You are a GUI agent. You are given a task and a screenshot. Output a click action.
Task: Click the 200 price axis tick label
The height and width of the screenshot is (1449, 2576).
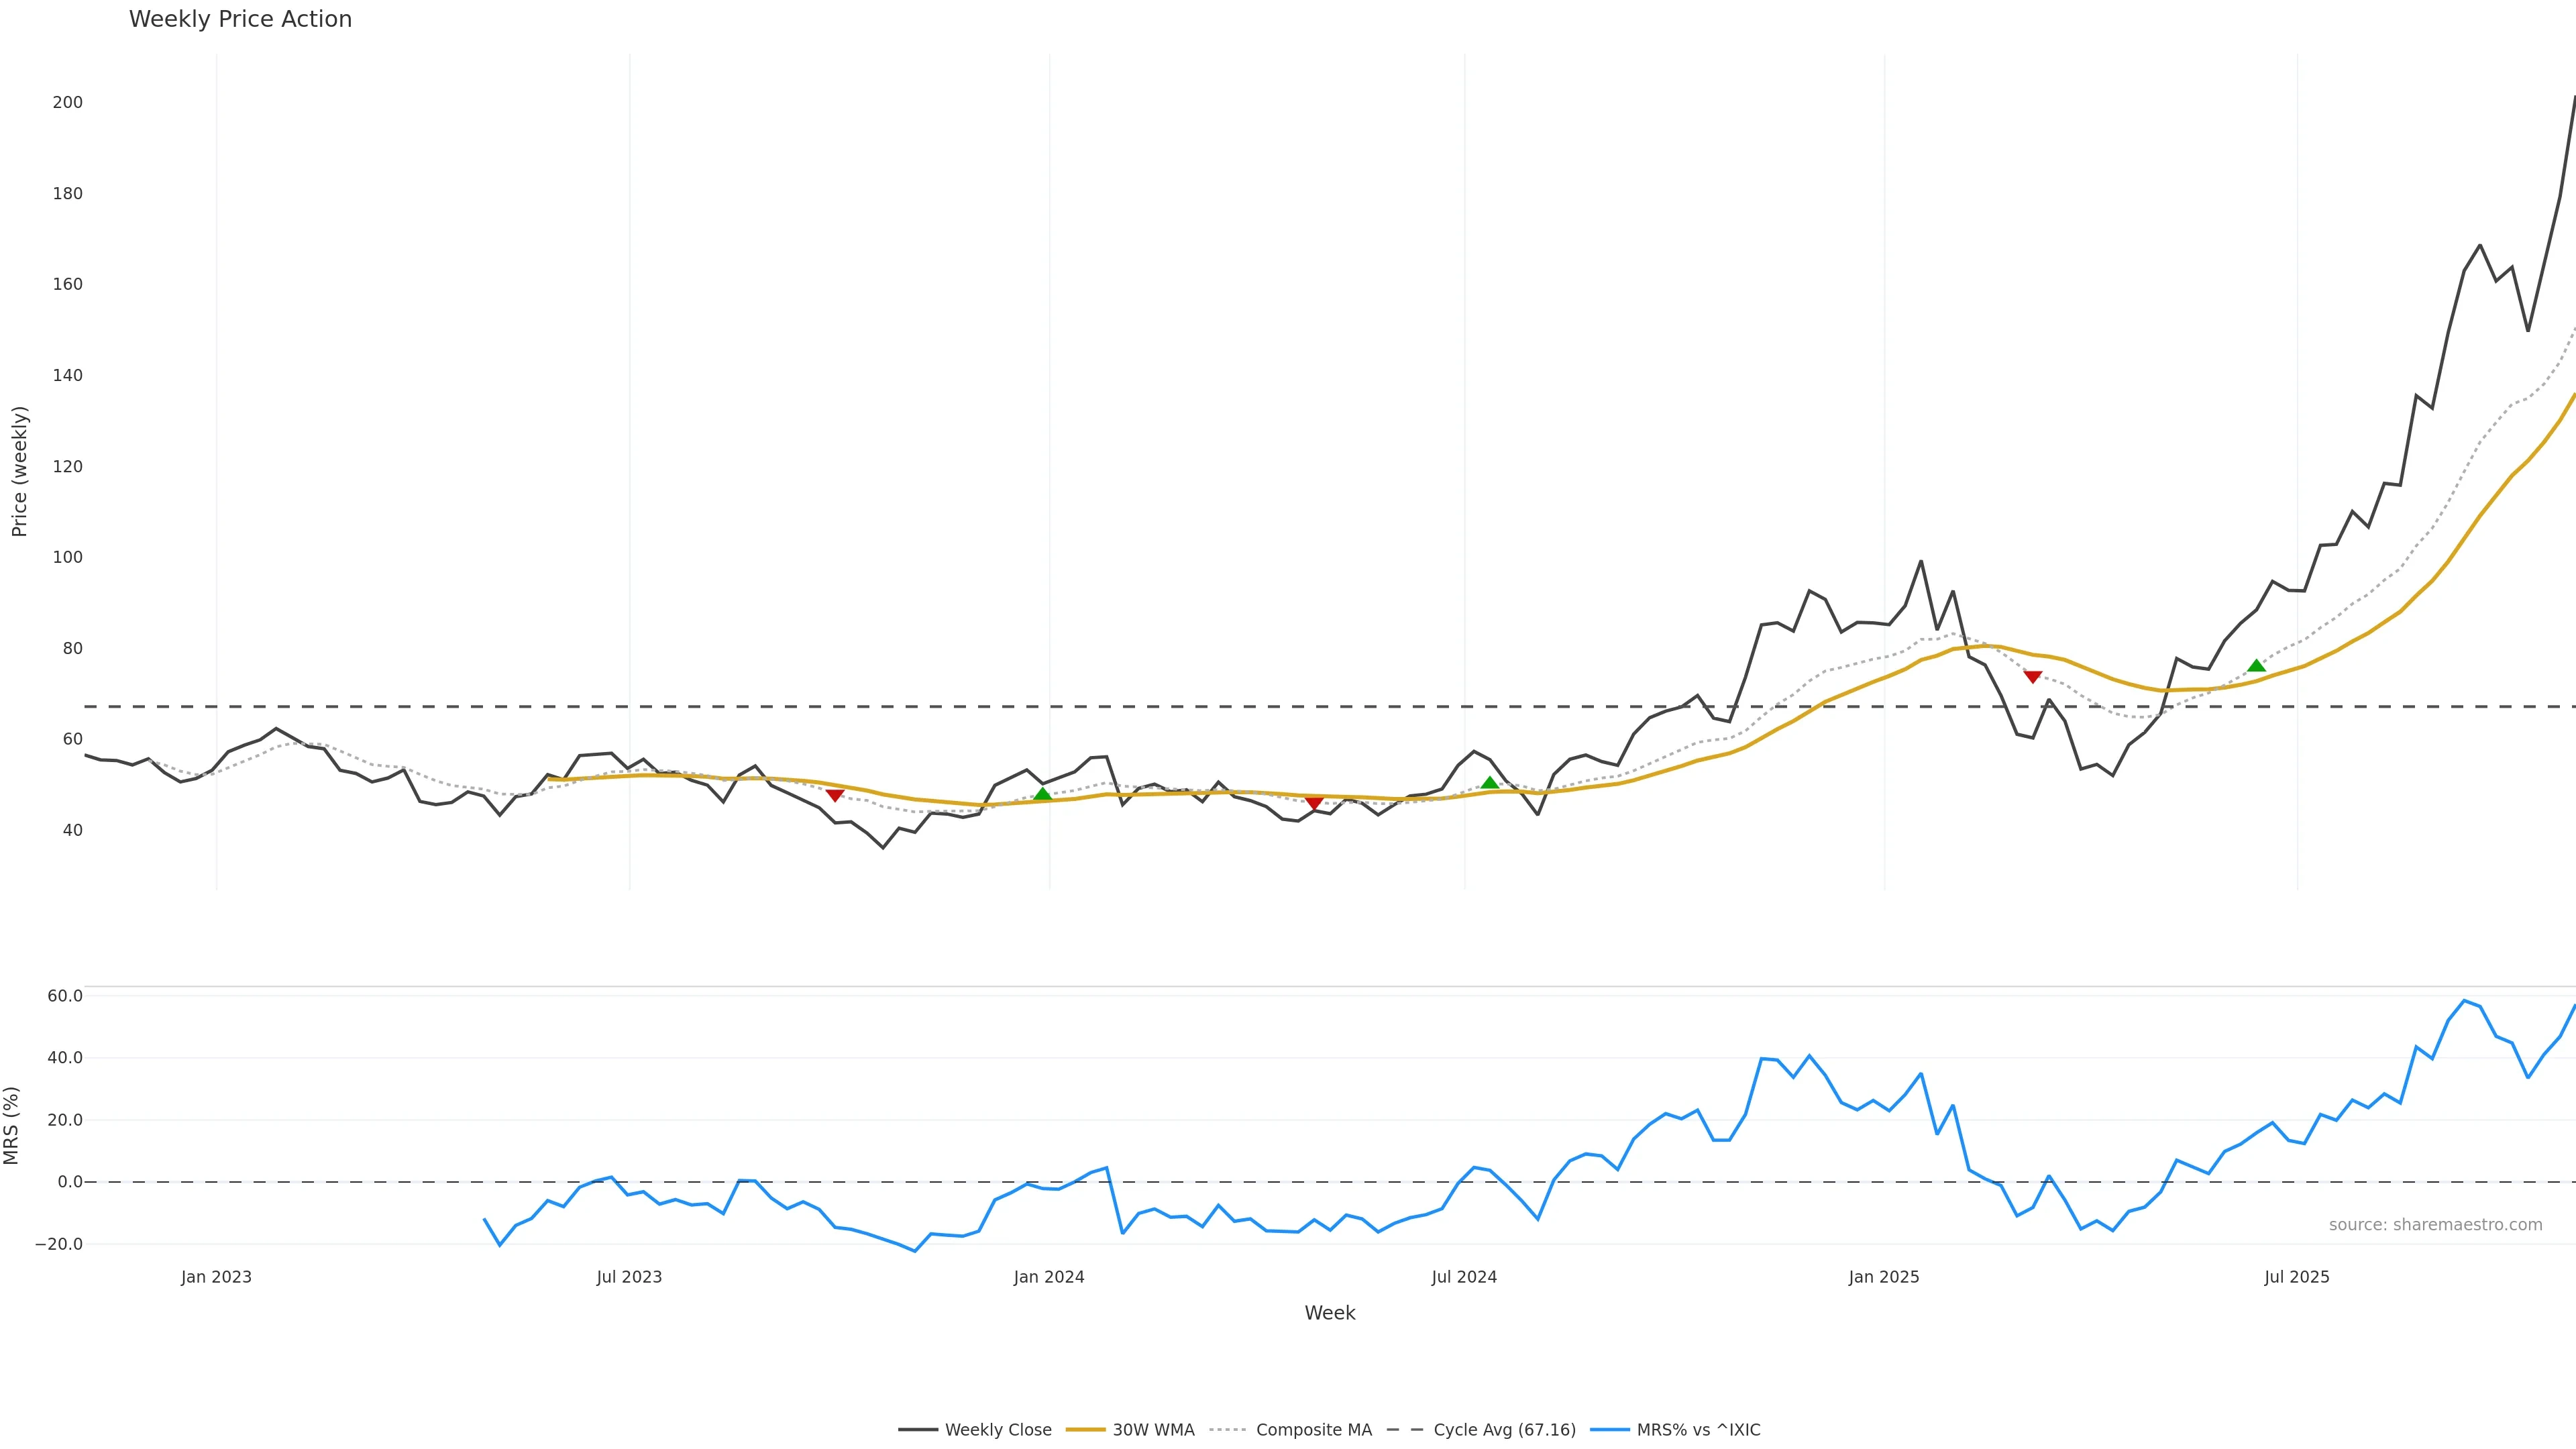point(68,102)
